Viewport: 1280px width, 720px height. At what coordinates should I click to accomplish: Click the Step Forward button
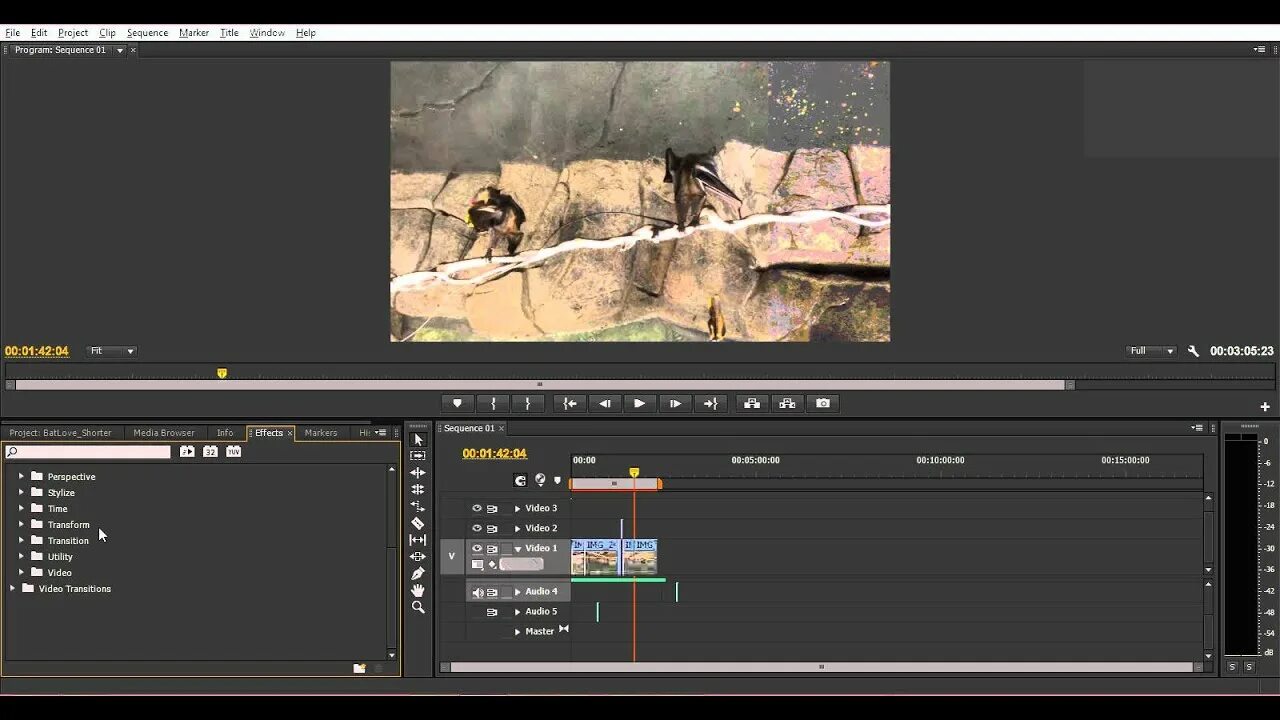click(675, 403)
